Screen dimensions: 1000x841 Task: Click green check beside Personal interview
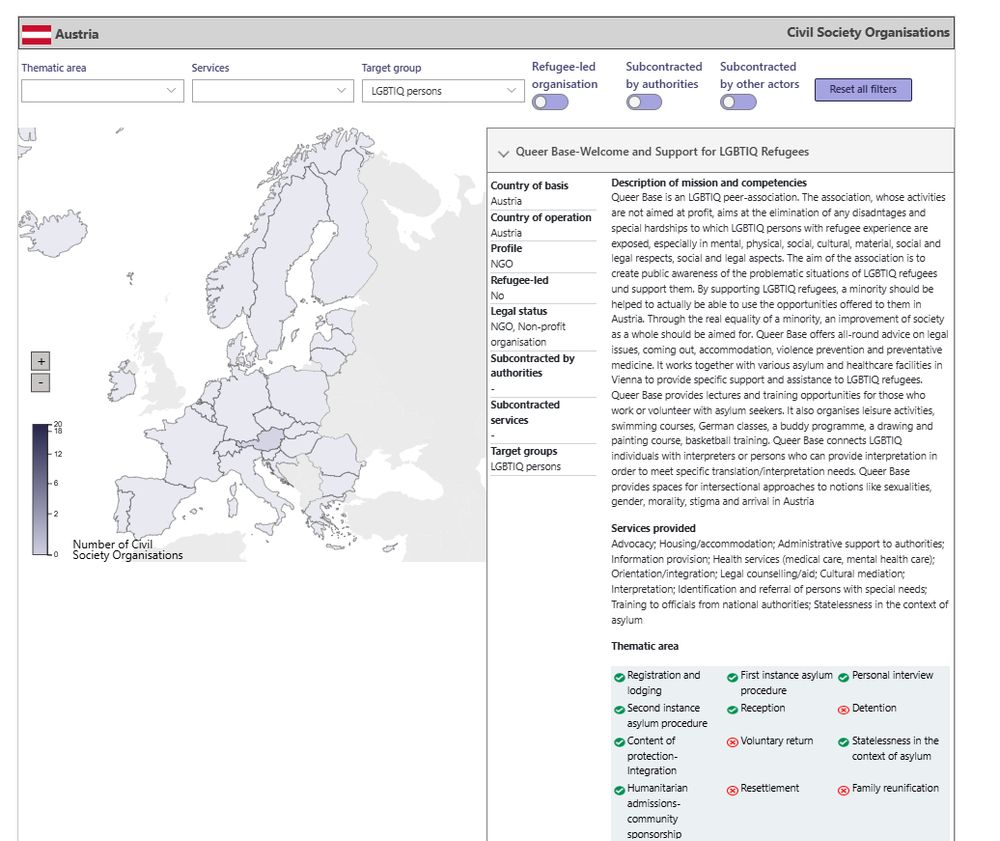tap(843, 677)
